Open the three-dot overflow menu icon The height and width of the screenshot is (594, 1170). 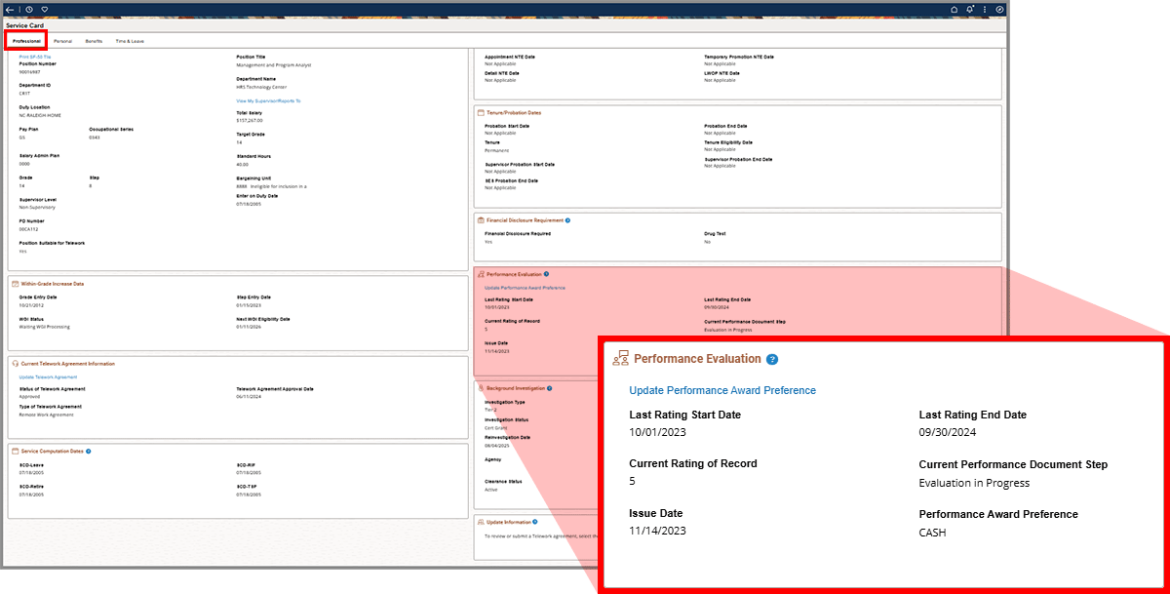pyautogui.click(x=985, y=9)
